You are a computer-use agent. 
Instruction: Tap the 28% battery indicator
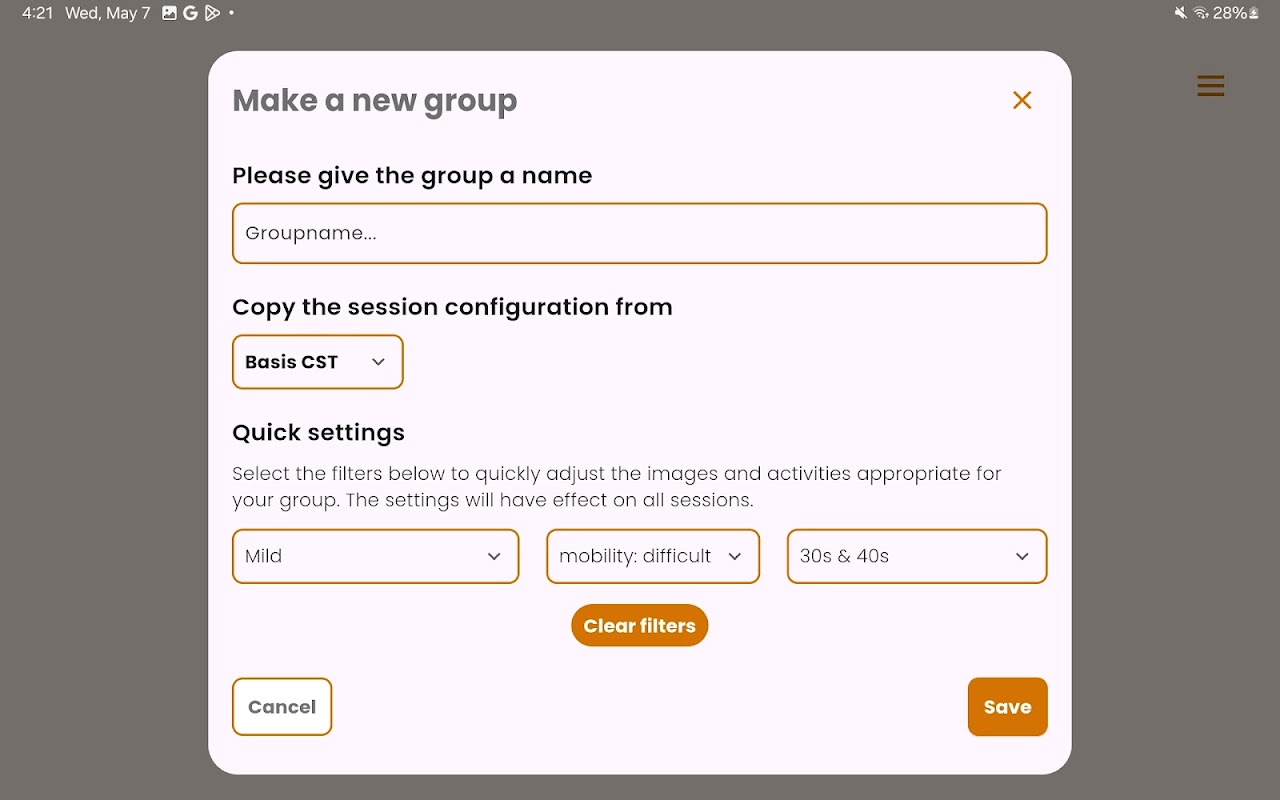[1236, 13]
